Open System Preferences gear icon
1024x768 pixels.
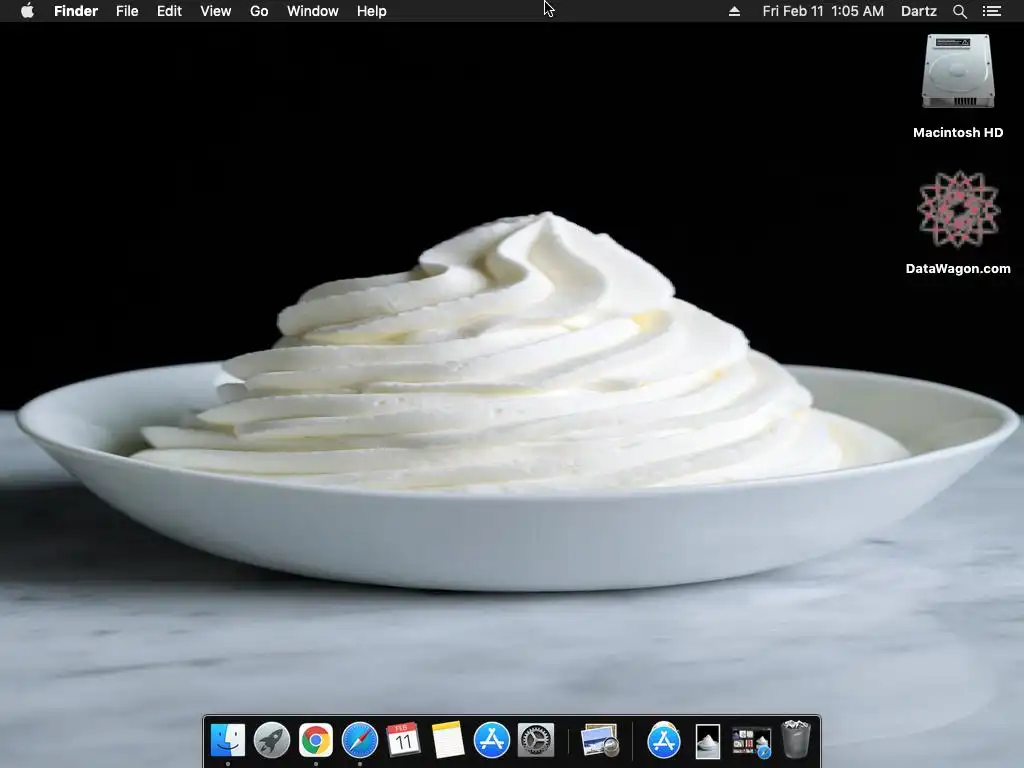(536, 740)
